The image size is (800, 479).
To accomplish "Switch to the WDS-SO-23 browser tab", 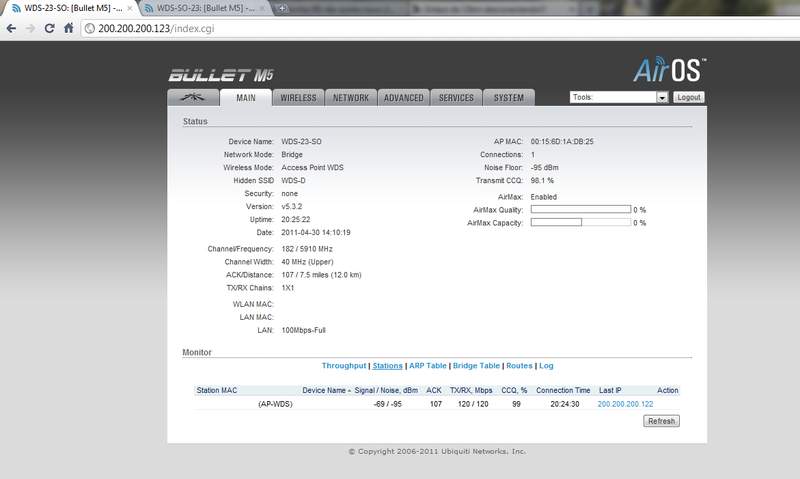I will [204, 8].
